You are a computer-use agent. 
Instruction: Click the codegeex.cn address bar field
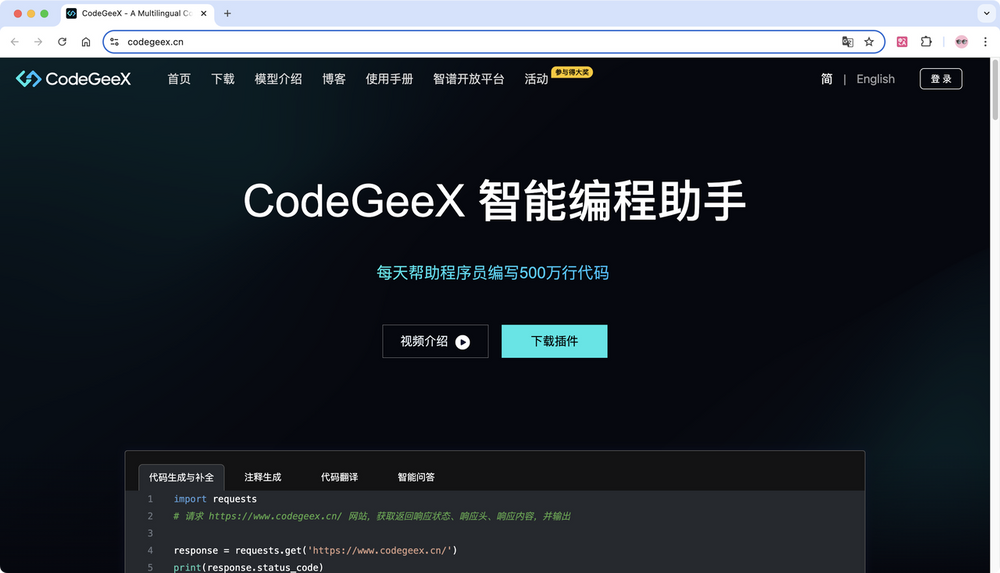[x=478, y=41]
